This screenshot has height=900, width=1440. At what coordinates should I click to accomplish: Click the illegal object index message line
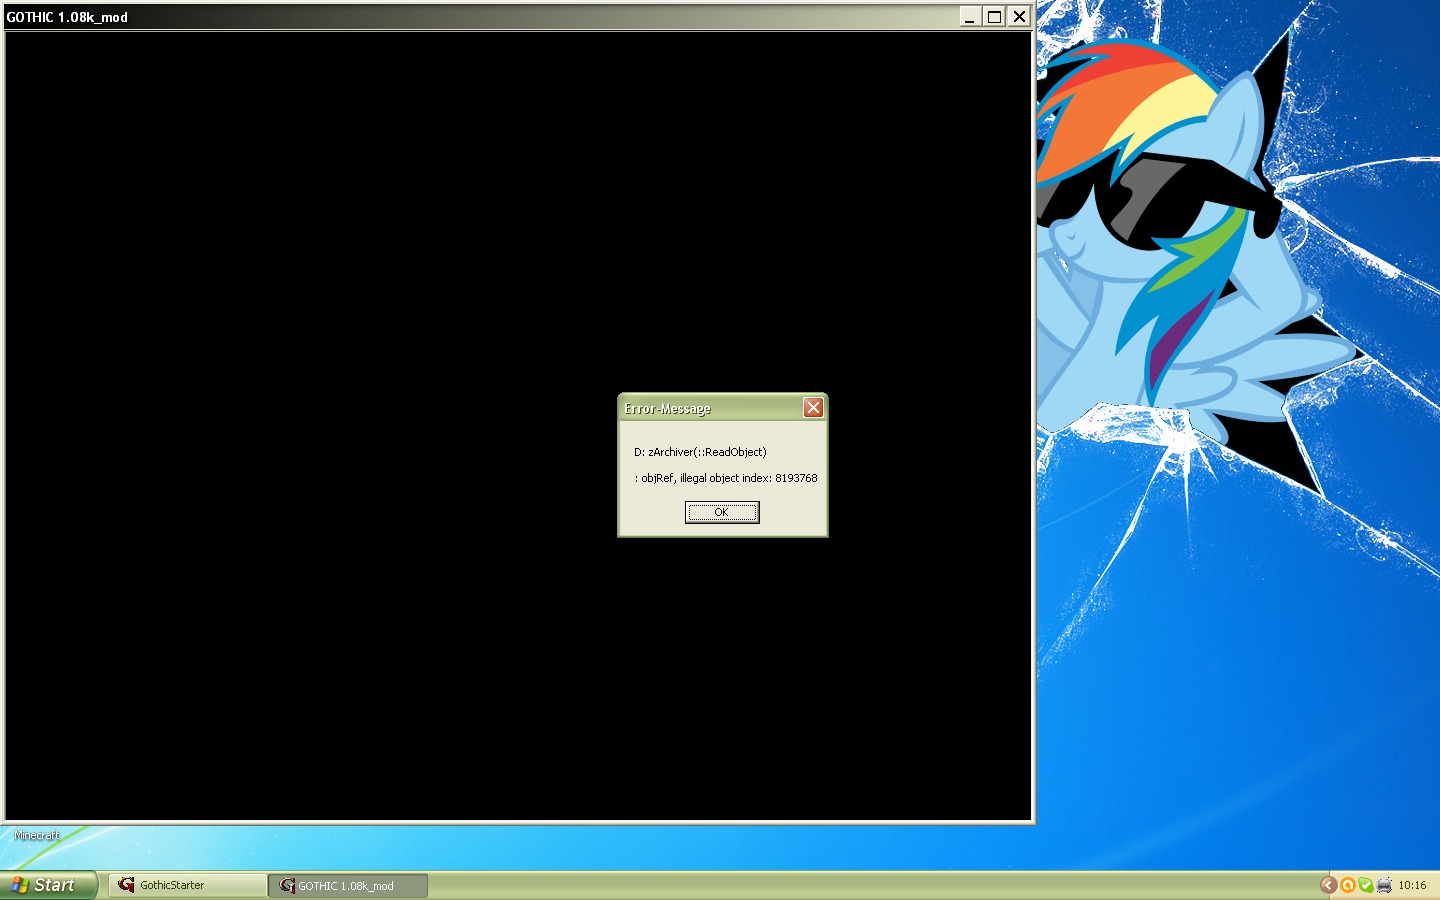(x=726, y=478)
